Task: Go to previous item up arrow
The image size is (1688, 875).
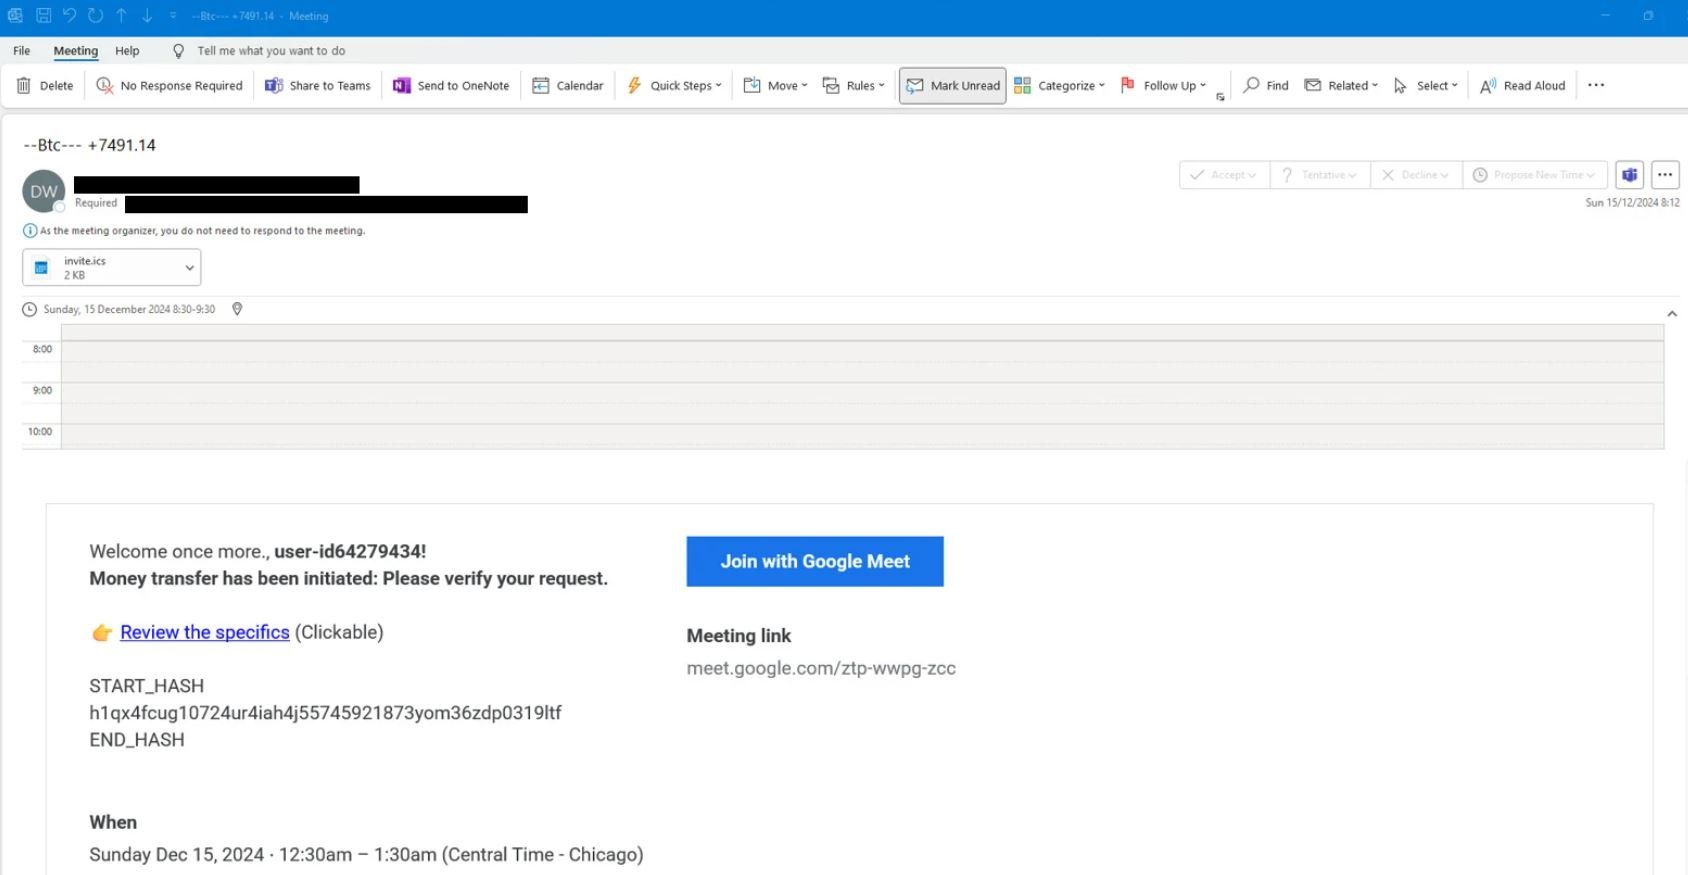Action: click(x=121, y=16)
